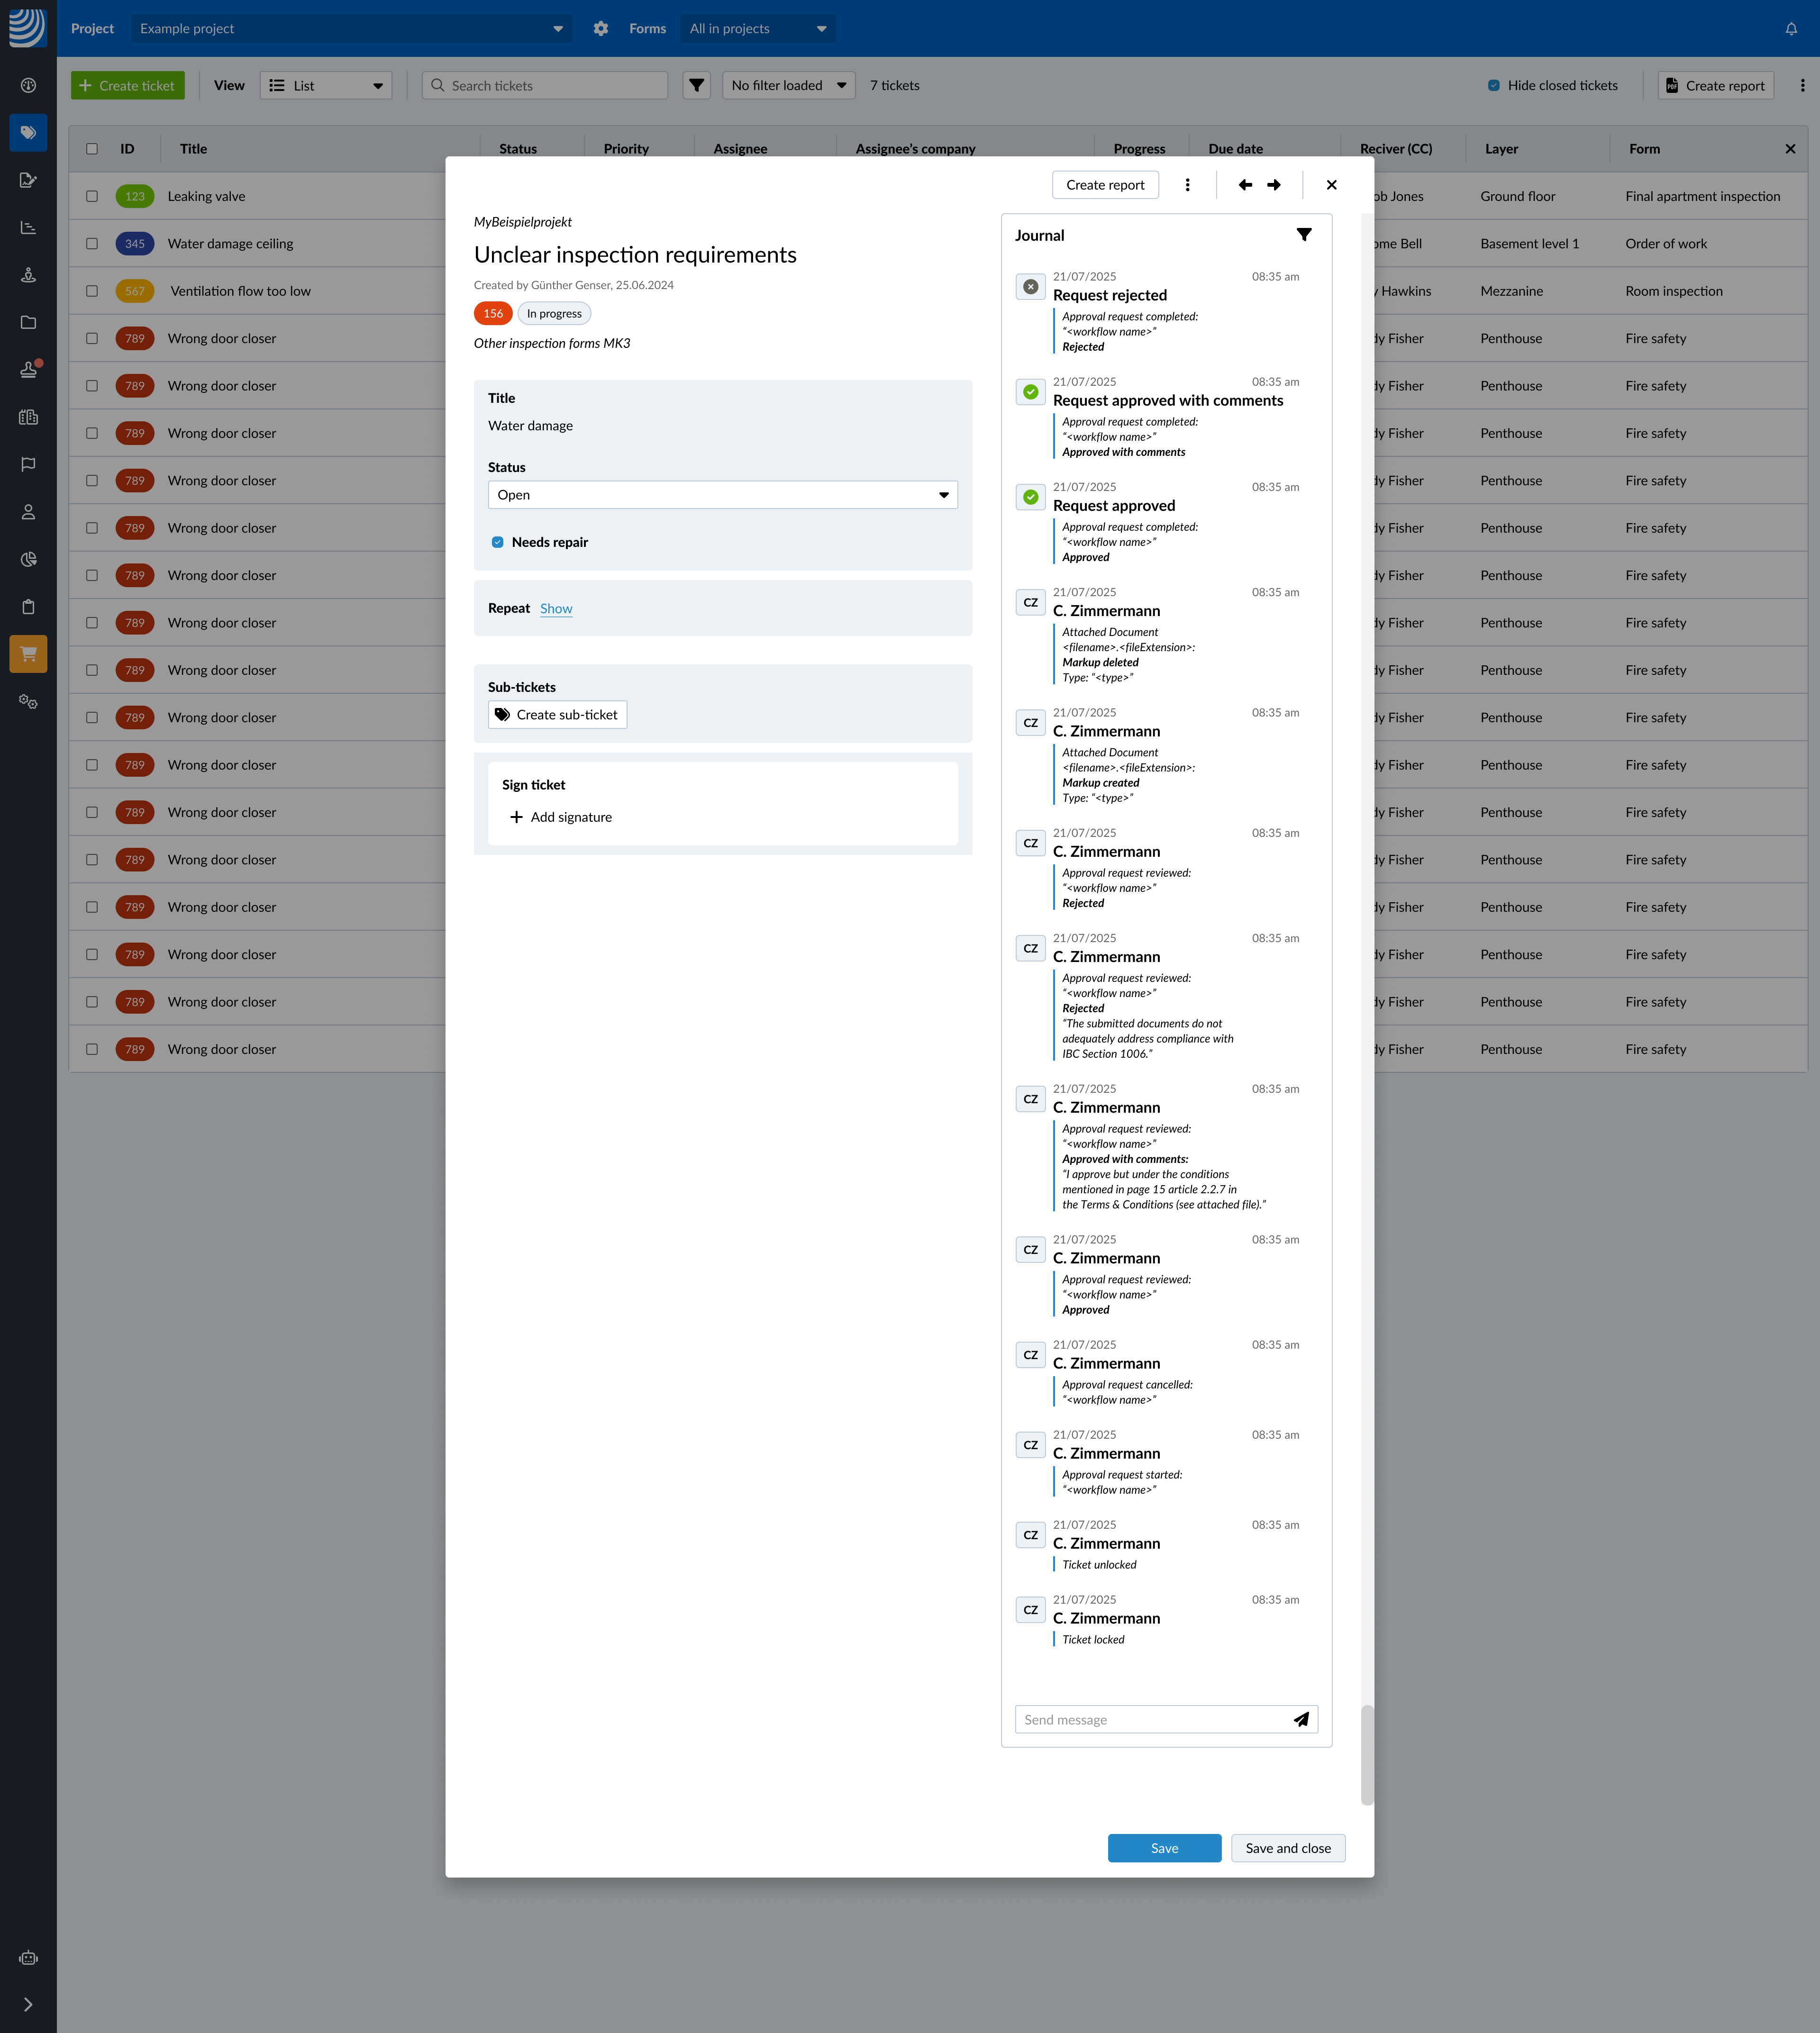The image size is (1820, 2033).
Task: Expand the No filter loaded dropdown
Action: [788, 86]
